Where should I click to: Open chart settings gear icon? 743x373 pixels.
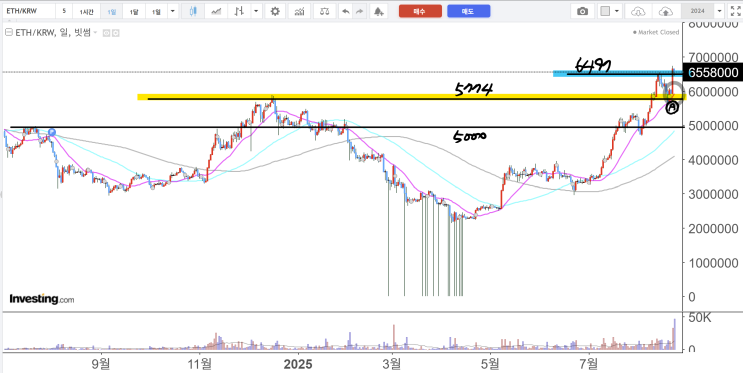click(275, 11)
